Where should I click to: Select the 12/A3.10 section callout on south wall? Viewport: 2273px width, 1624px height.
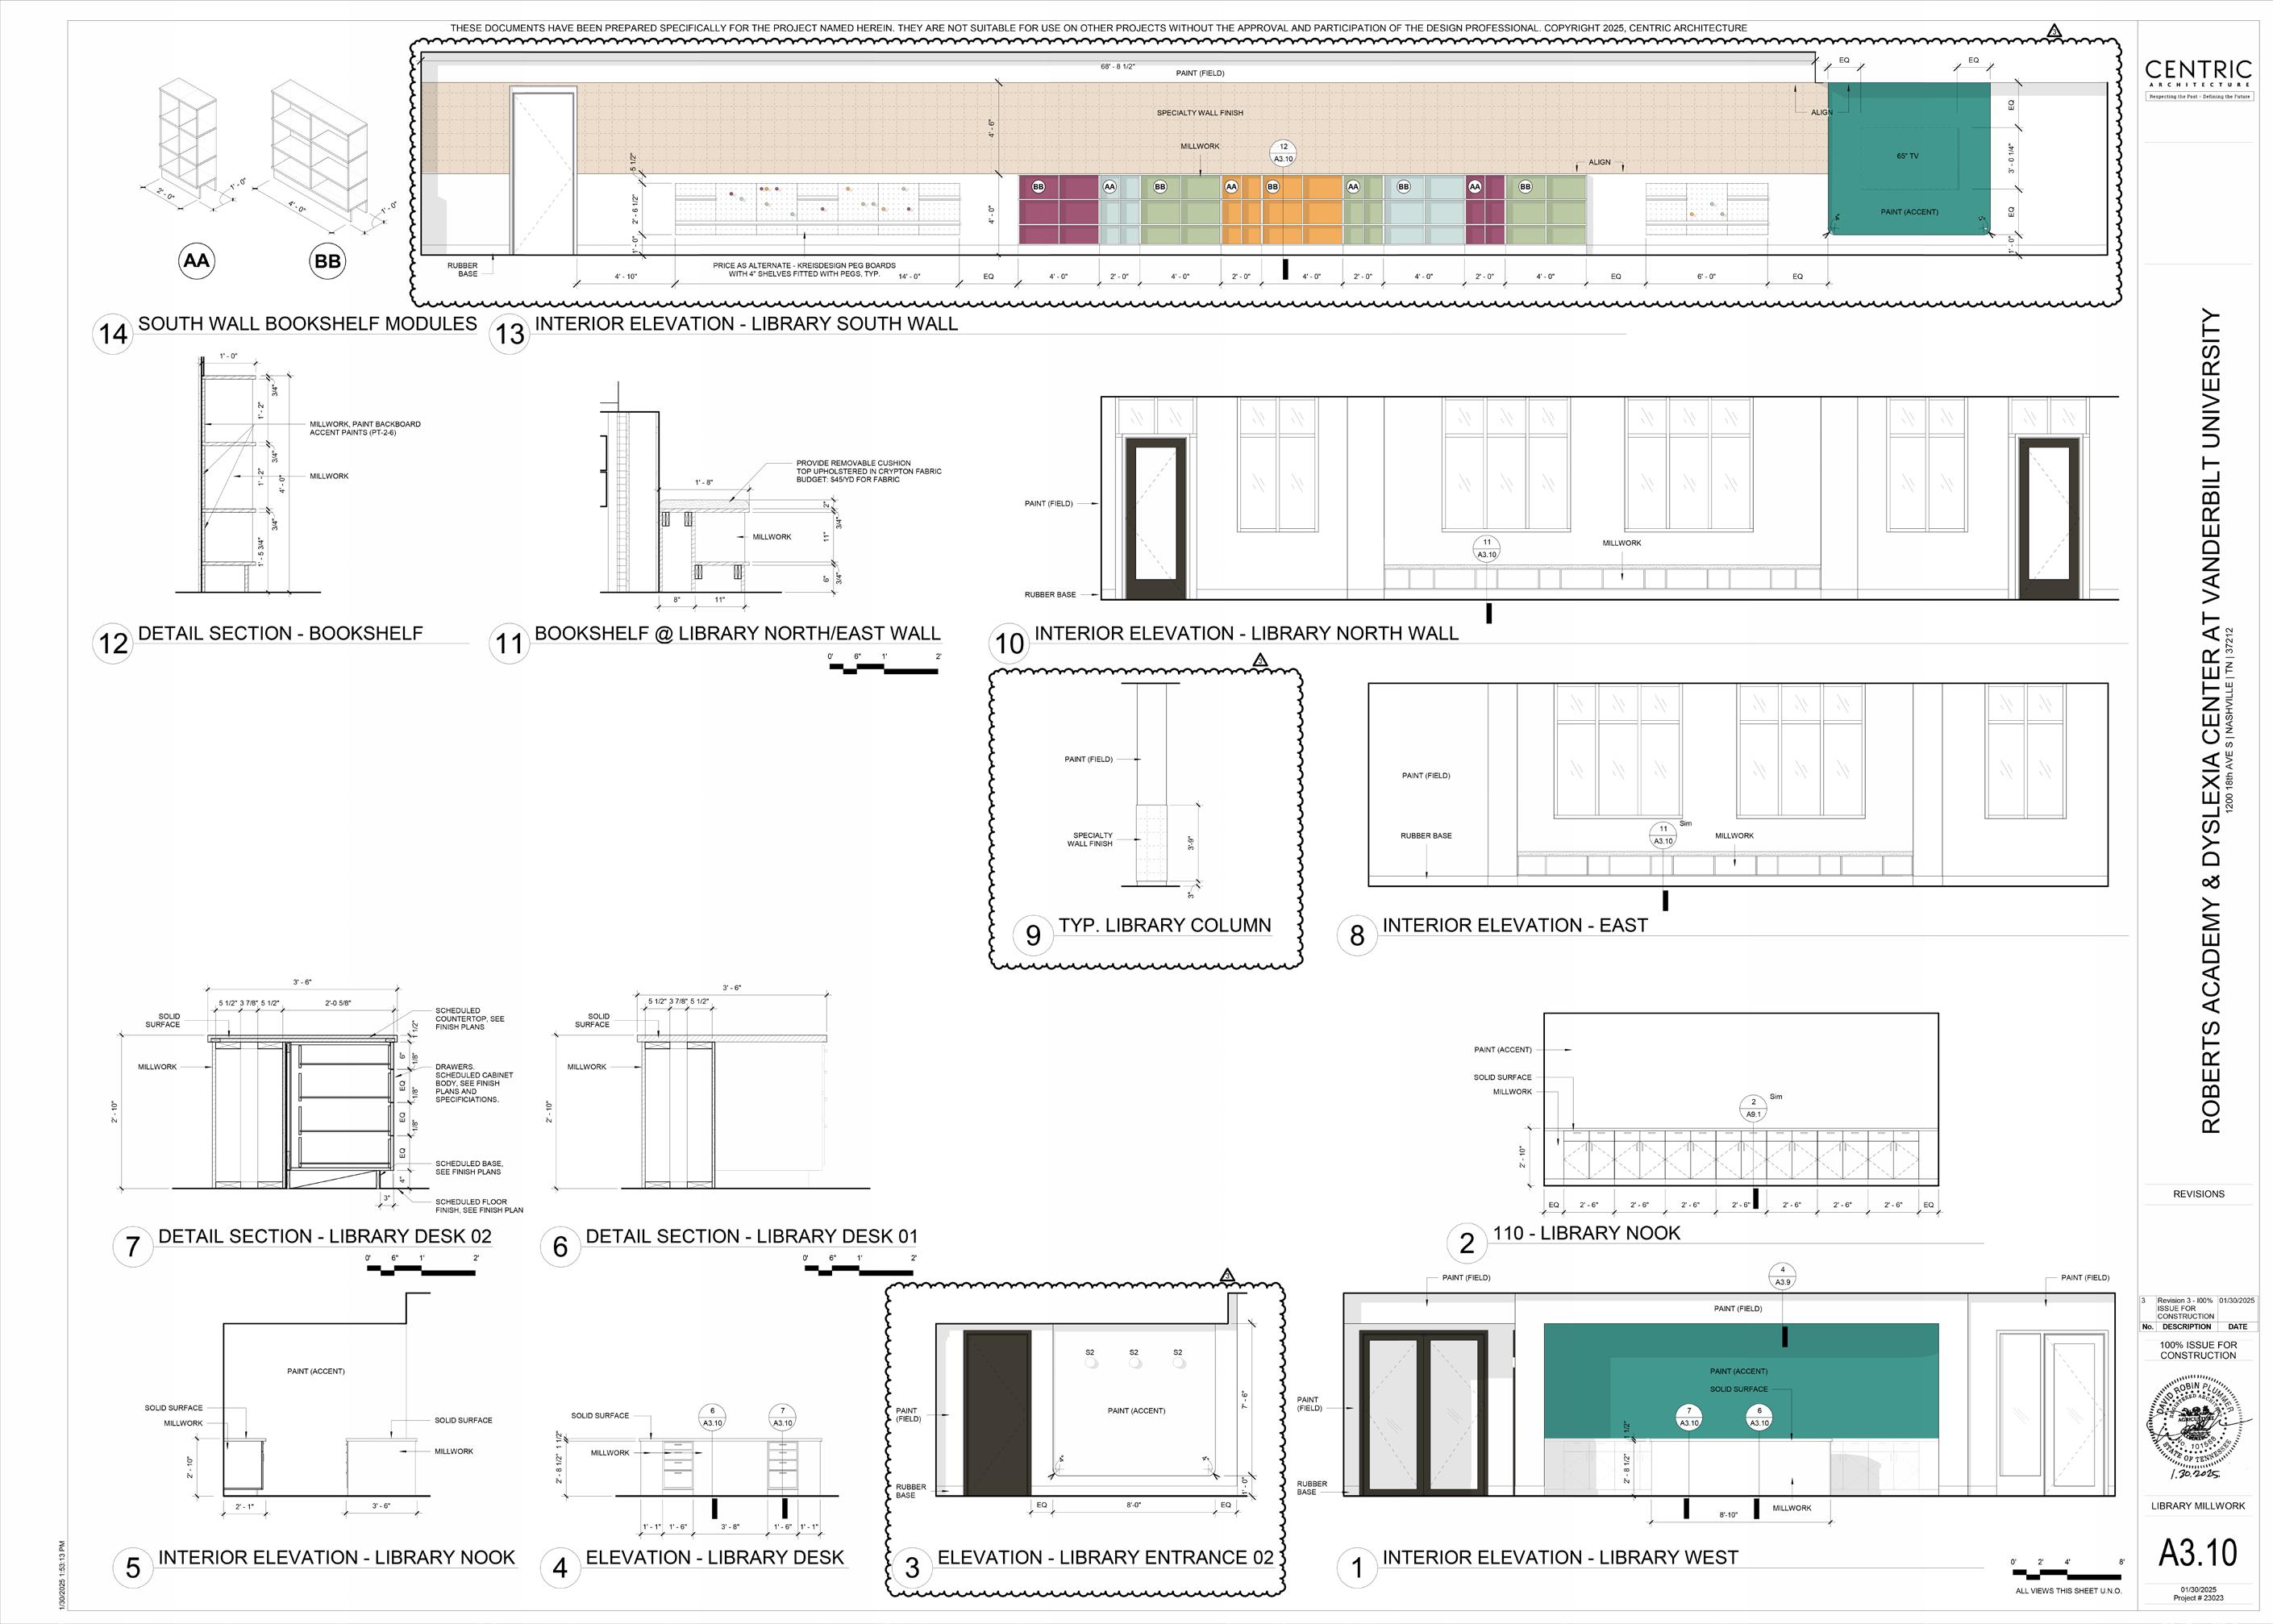(1283, 153)
